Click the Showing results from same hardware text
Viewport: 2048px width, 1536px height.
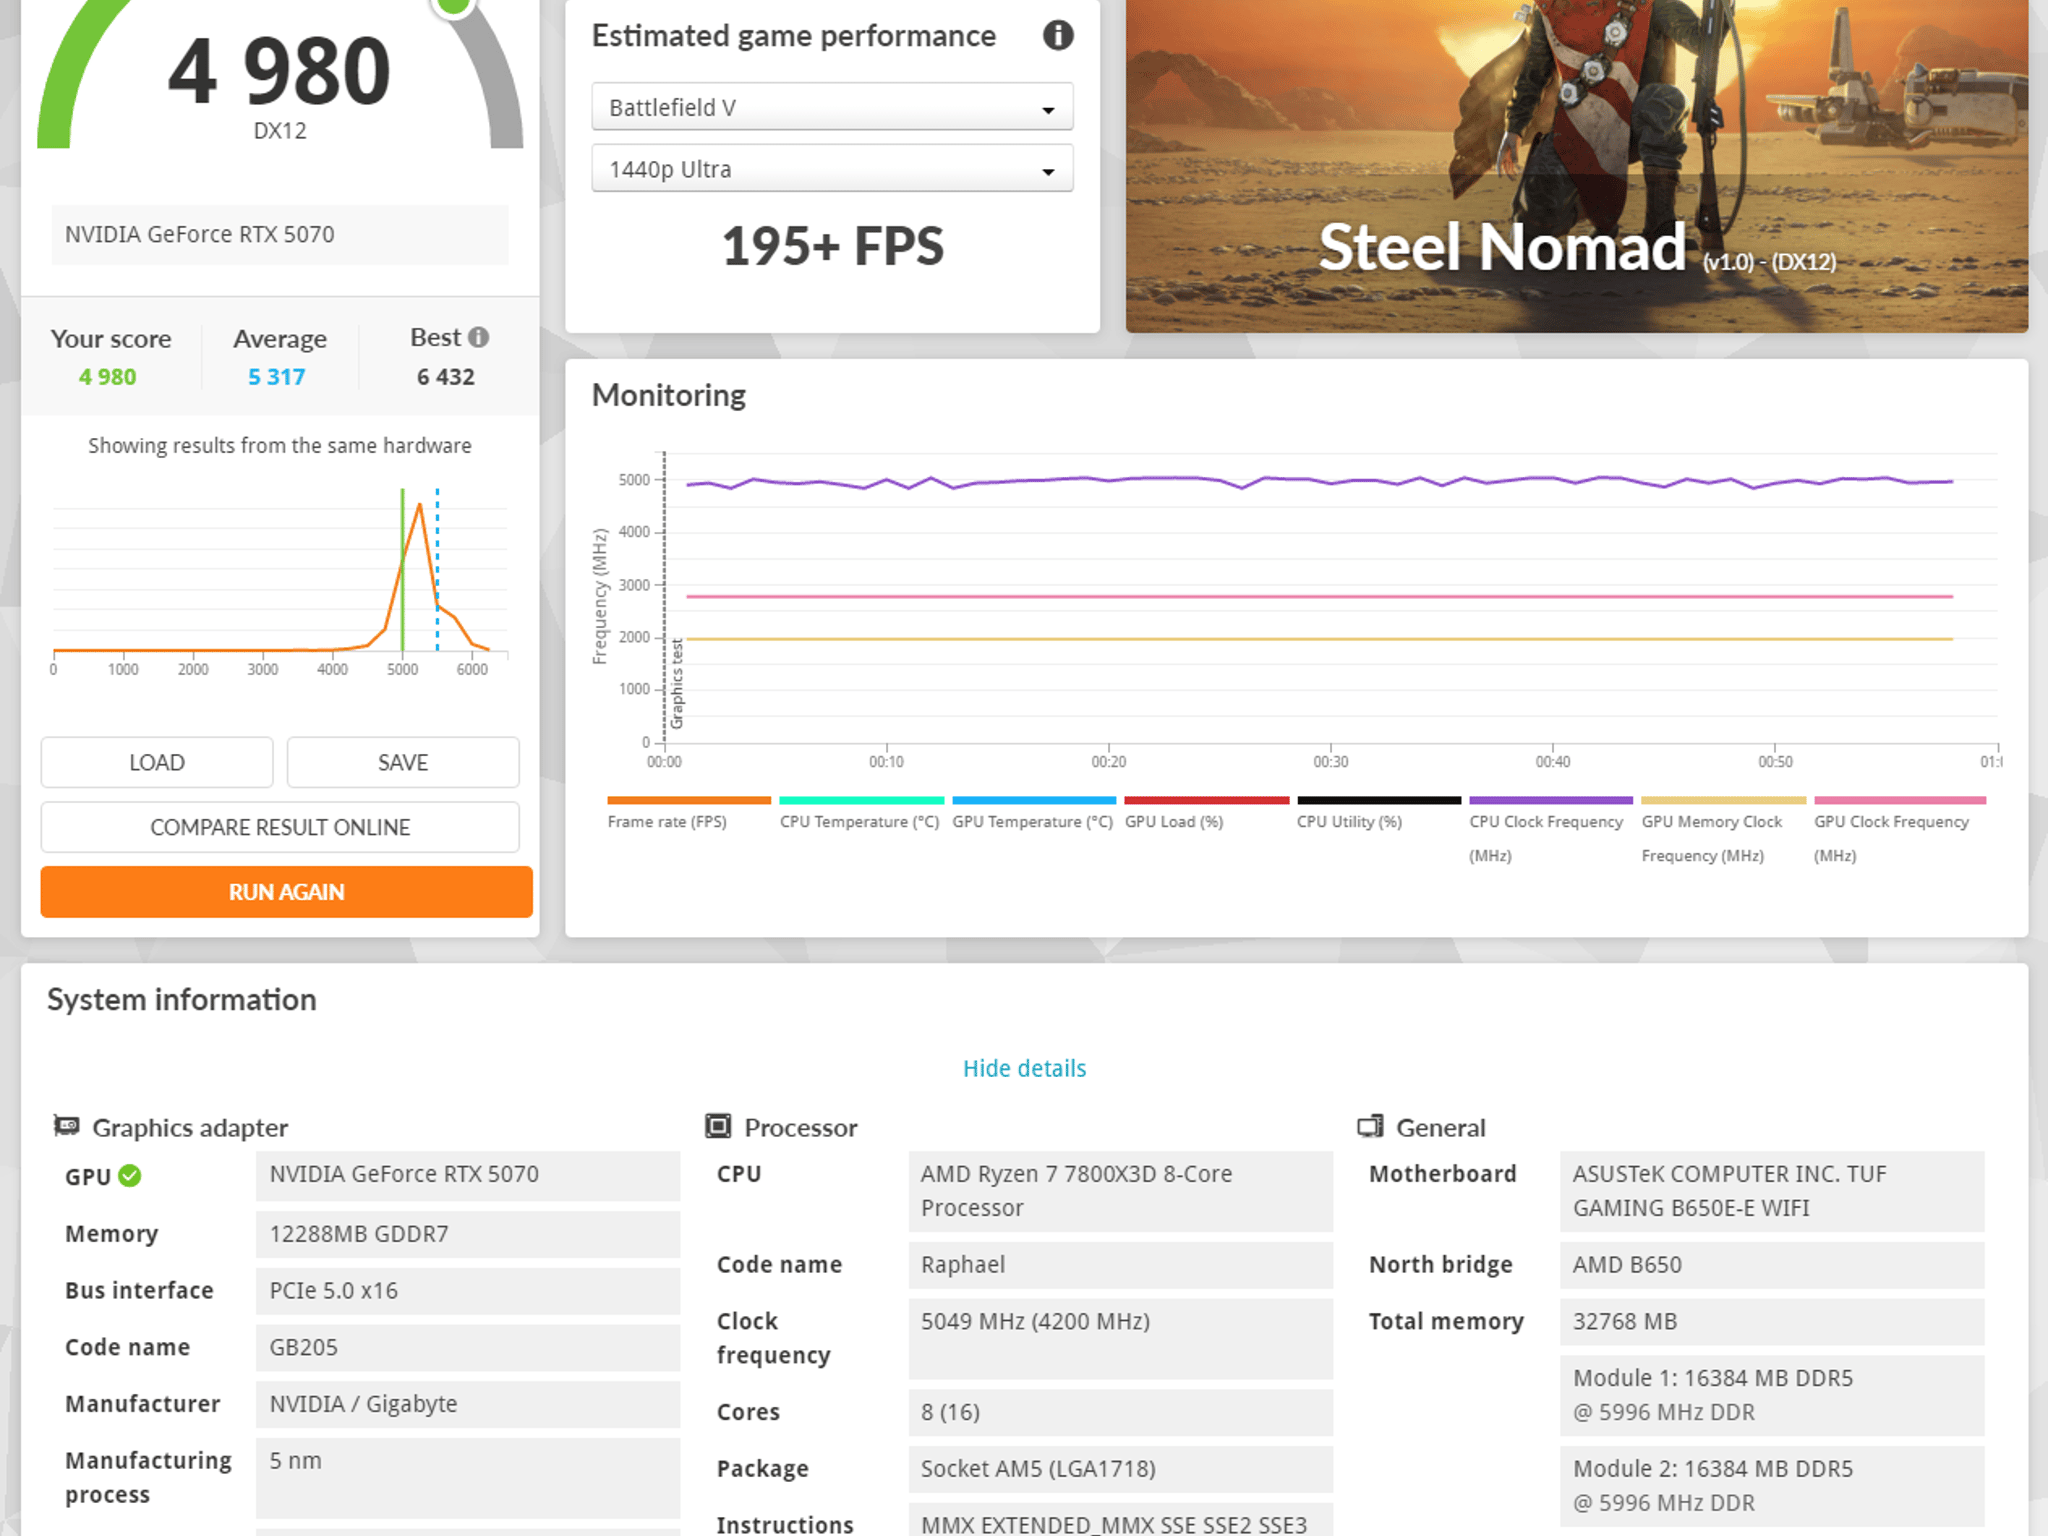280,446
